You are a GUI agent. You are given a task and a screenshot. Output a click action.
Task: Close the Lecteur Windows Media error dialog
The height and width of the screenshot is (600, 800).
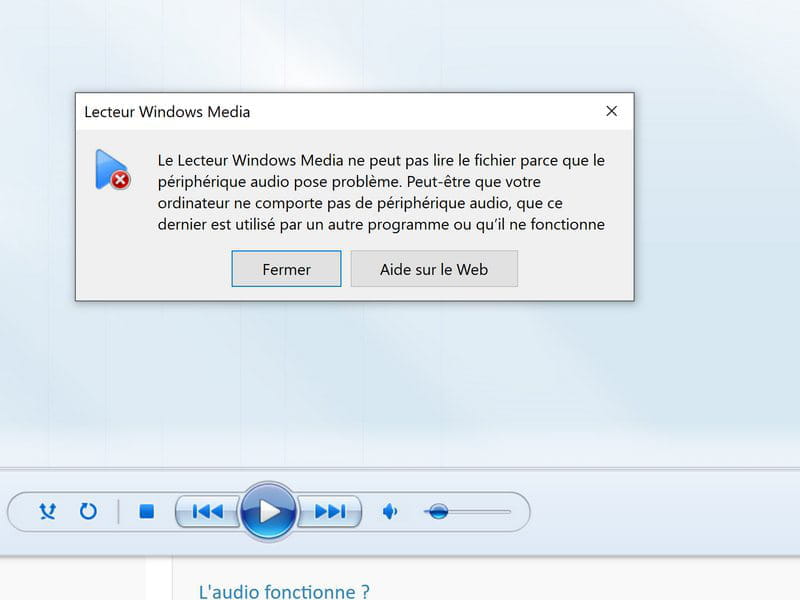tap(611, 111)
